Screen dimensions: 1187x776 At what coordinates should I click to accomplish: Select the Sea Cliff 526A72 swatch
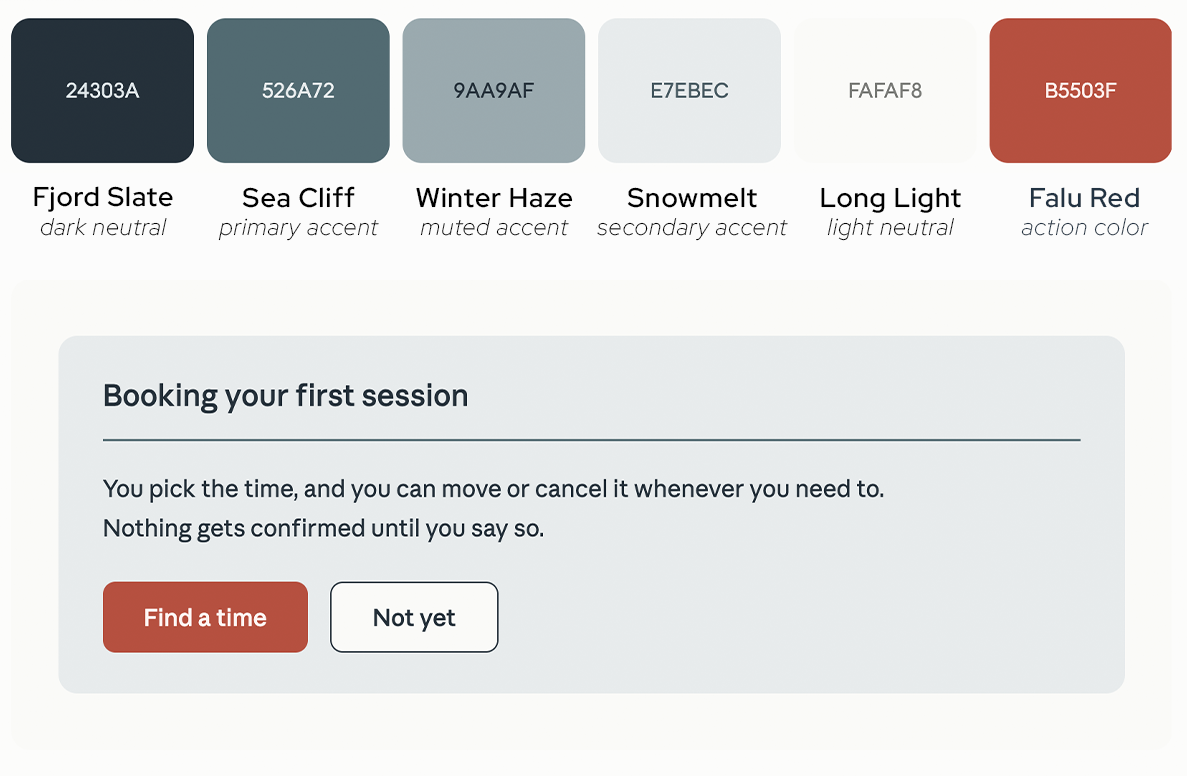coord(298,90)
